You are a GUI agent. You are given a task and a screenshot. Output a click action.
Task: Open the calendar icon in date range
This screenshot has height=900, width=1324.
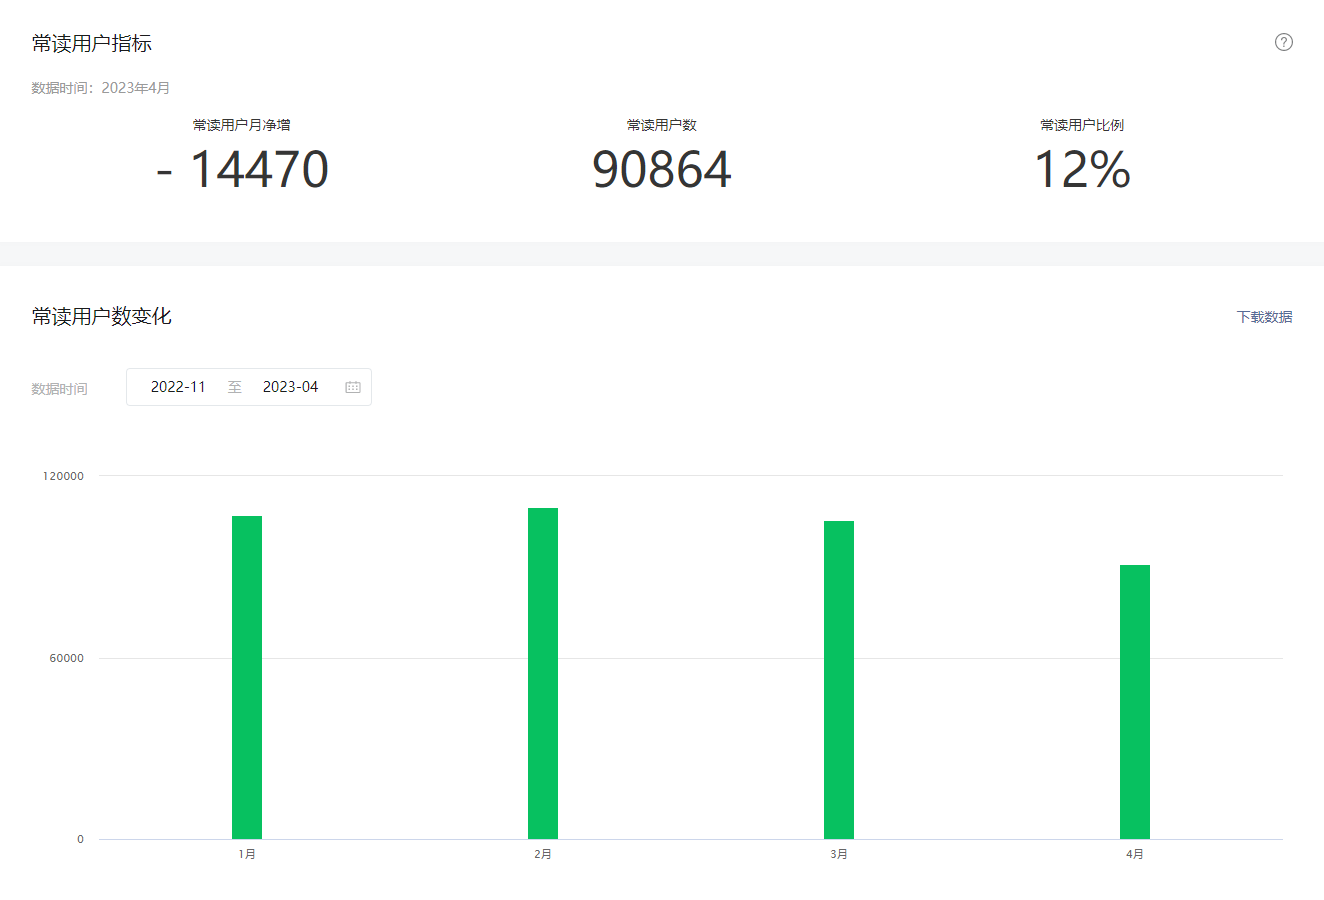click(x=353, y=387)
